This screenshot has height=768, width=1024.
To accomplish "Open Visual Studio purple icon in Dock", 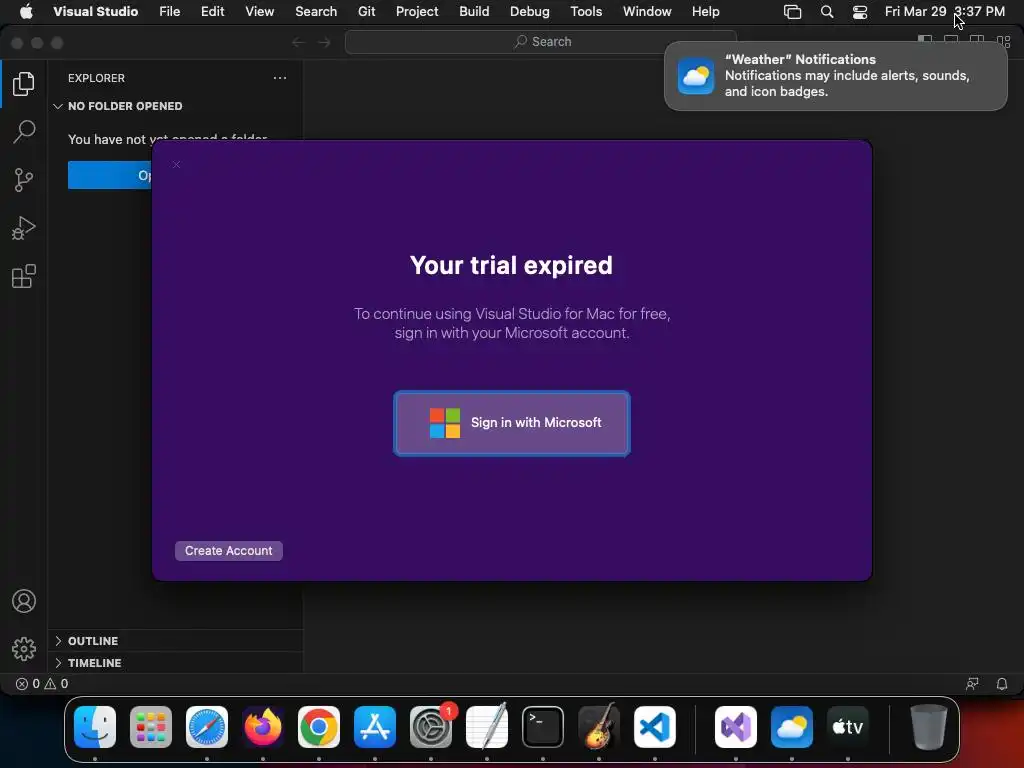I will [x=735, y=726].
